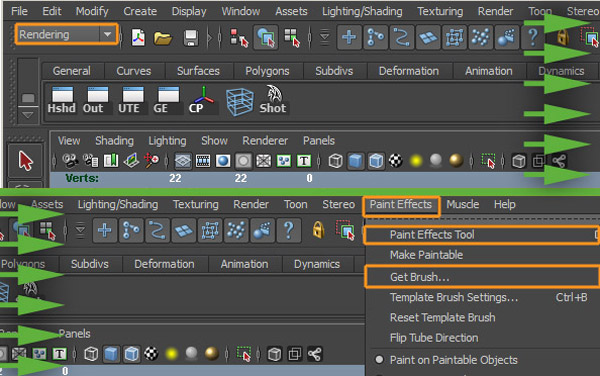Click the Open Scene folder icon
600x376 pixels.
pos(163,38)
